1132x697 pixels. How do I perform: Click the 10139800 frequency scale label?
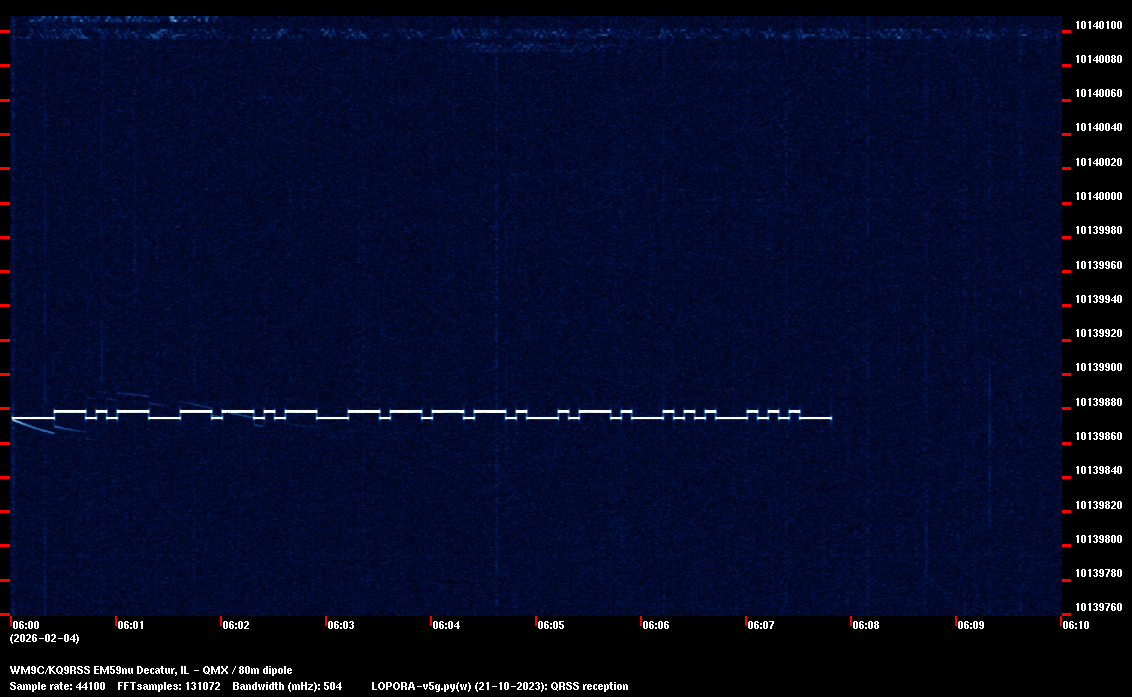(1097, 539)
